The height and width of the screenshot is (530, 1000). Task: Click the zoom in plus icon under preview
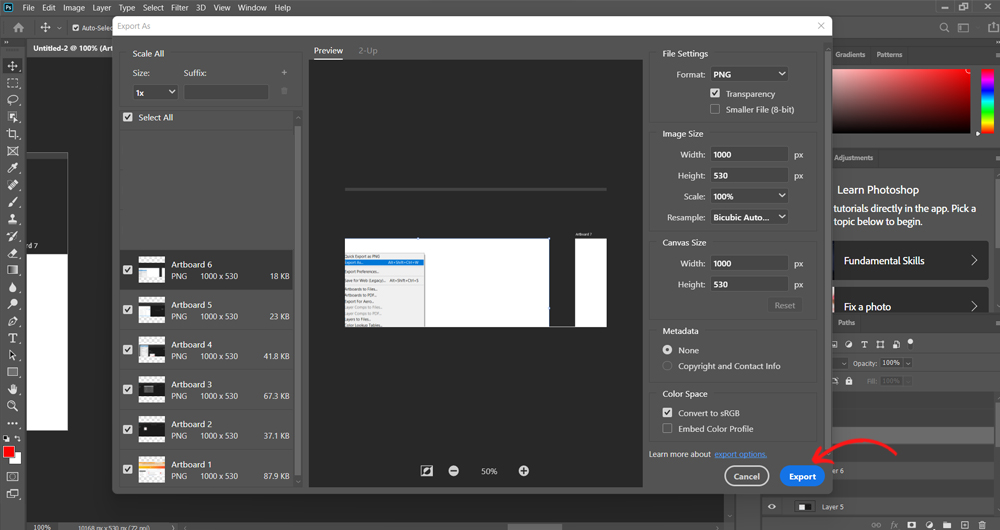click(523, 471)
